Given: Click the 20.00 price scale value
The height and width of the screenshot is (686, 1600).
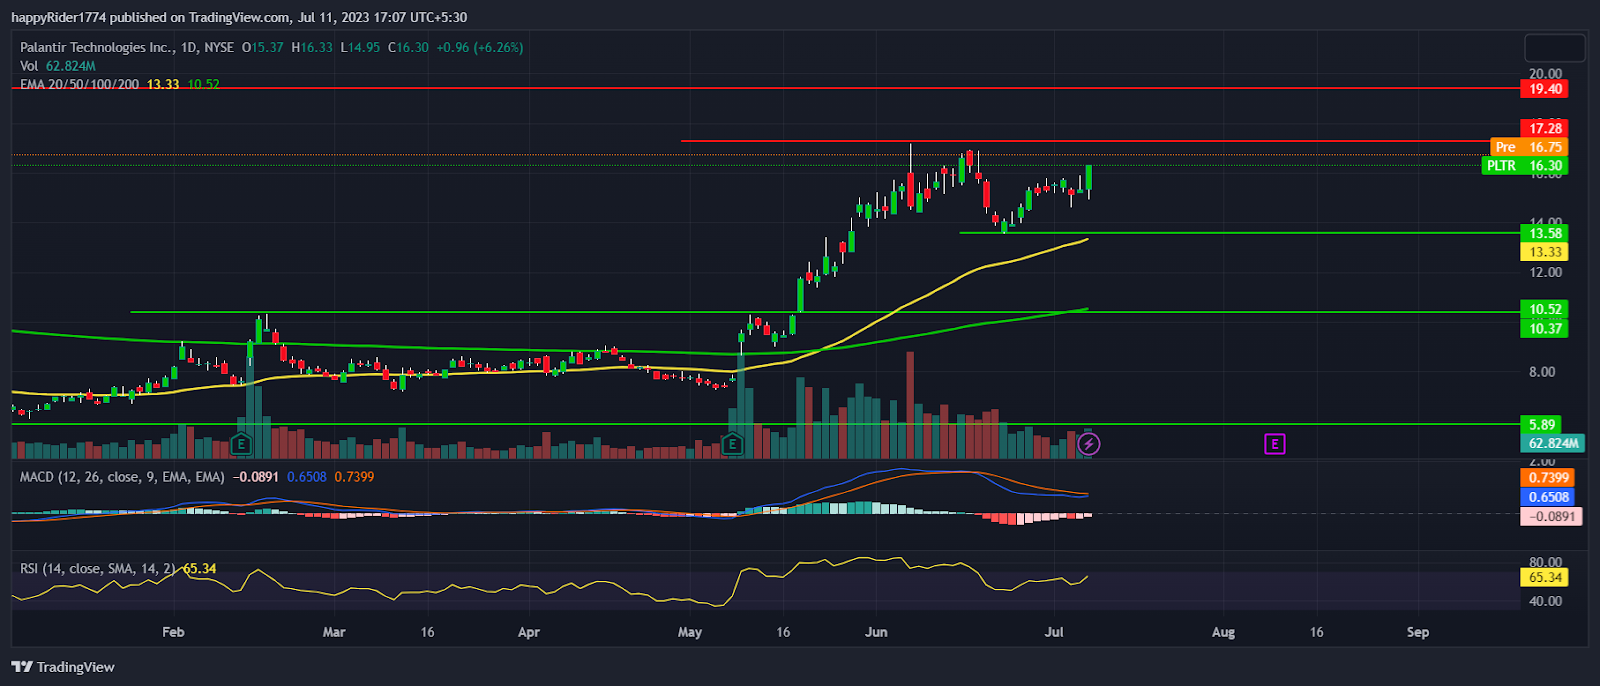Looking at the screenshot, I should pos(1545,73).
